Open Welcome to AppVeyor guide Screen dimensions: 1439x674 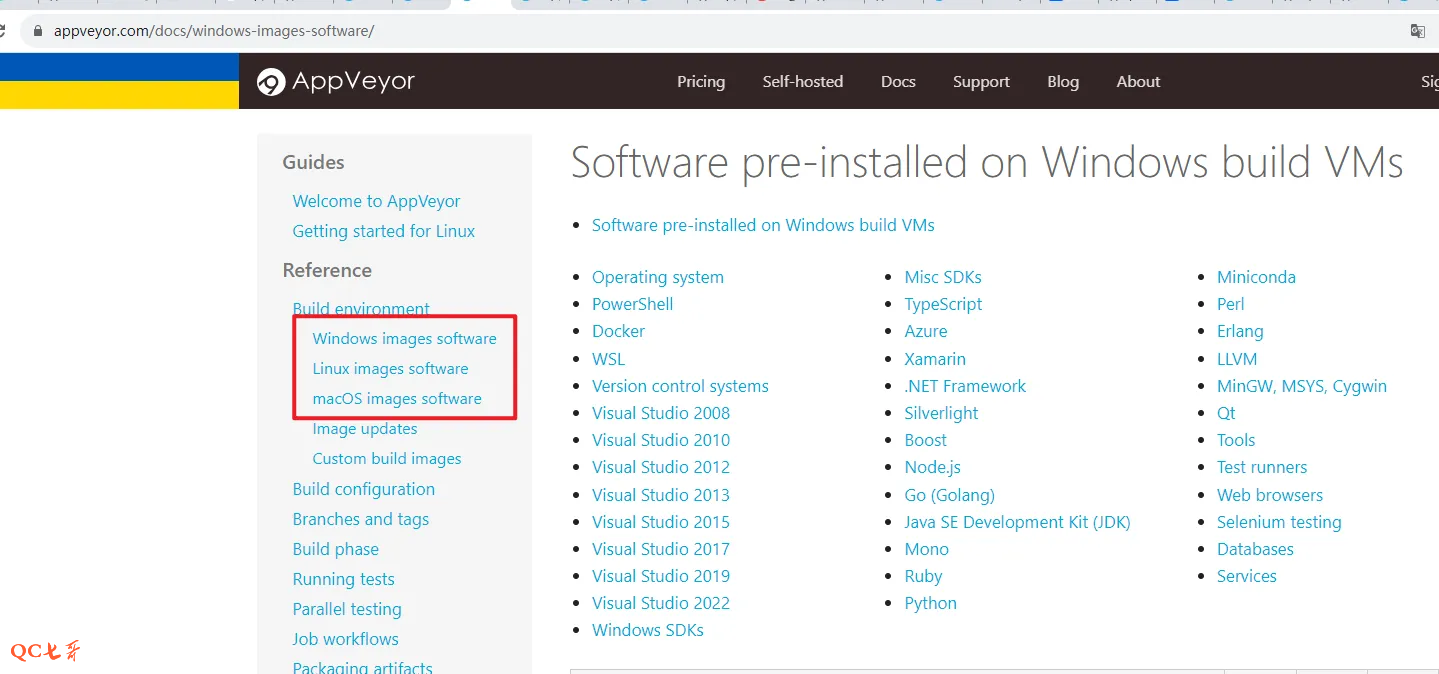pyautogui.click(x=376, y=201)
